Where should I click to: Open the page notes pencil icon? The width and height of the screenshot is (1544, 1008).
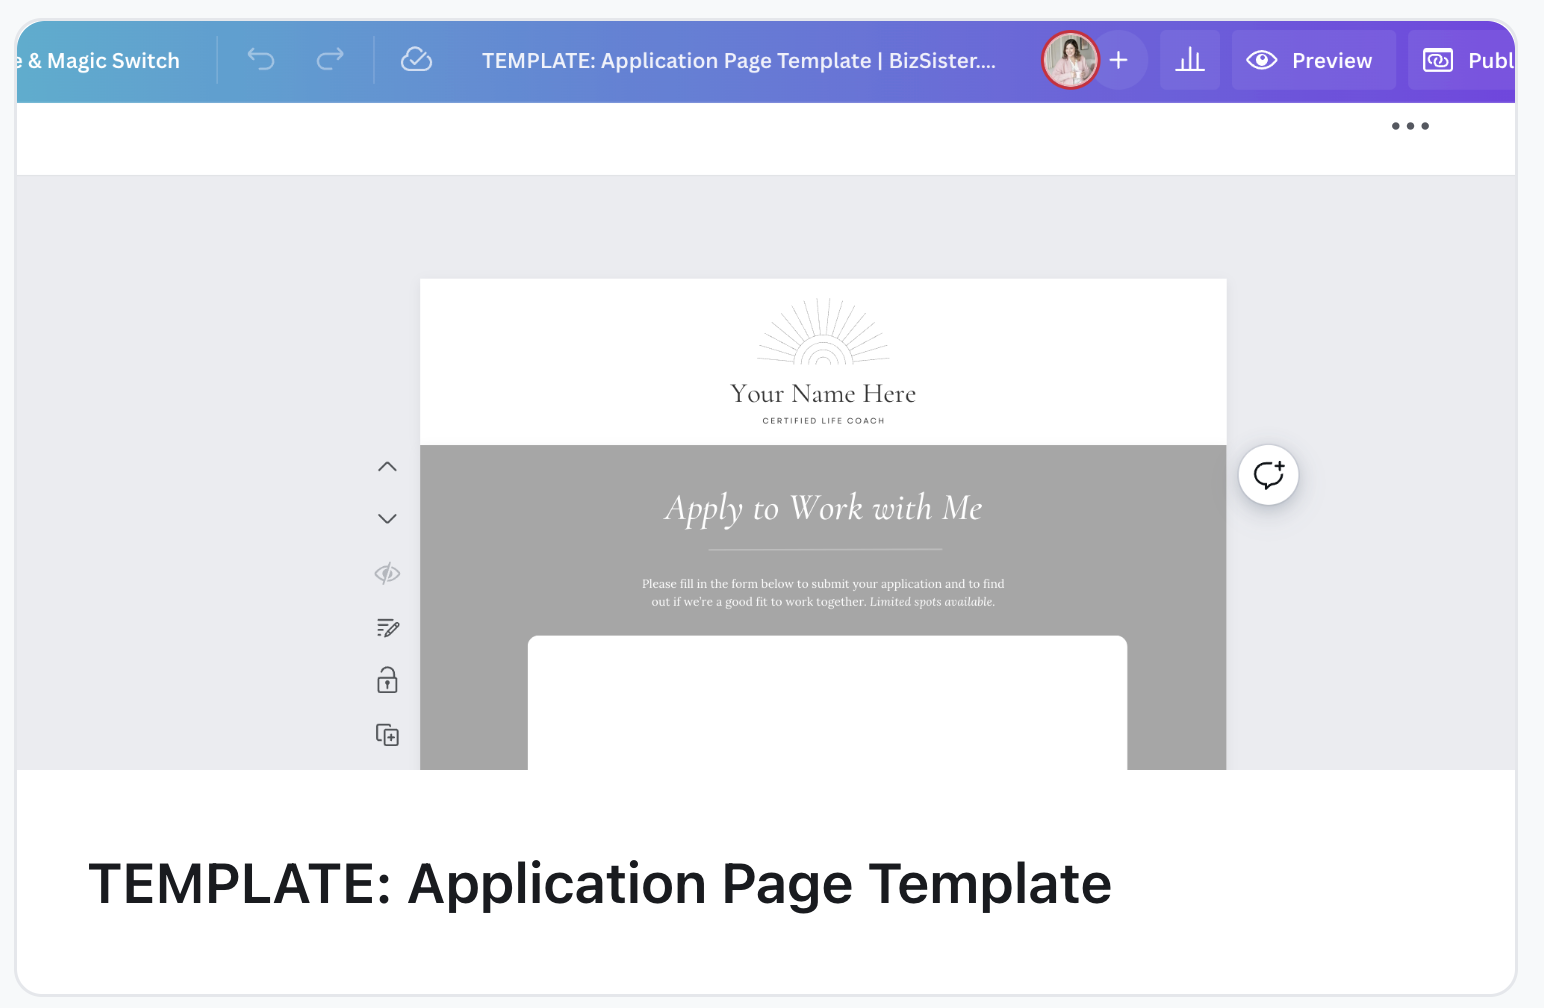(x=387, y=628)
